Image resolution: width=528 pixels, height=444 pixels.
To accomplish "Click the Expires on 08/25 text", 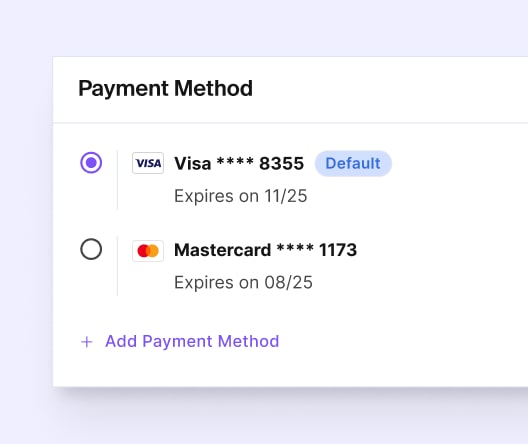I will coord(243,282).
